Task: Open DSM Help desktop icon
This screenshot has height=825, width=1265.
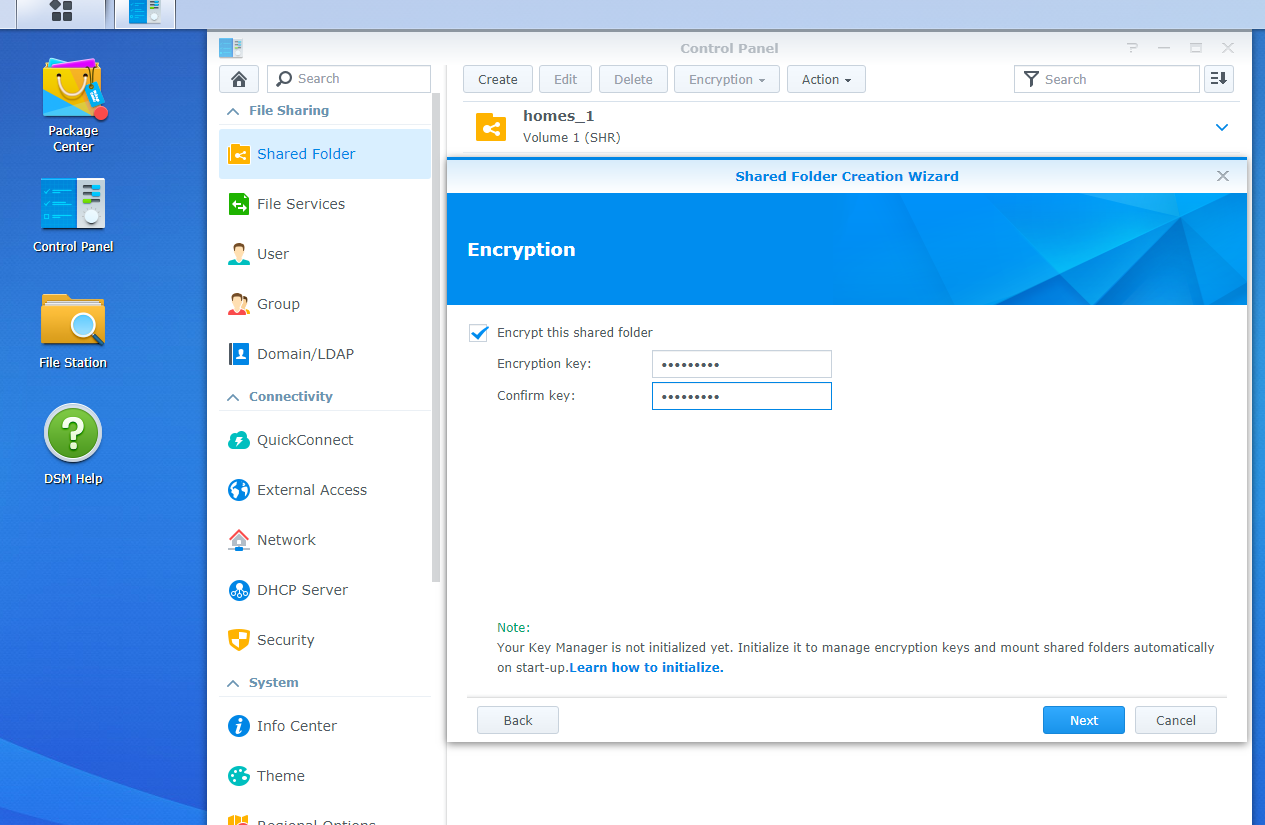Action: click(x=73, y=445)
